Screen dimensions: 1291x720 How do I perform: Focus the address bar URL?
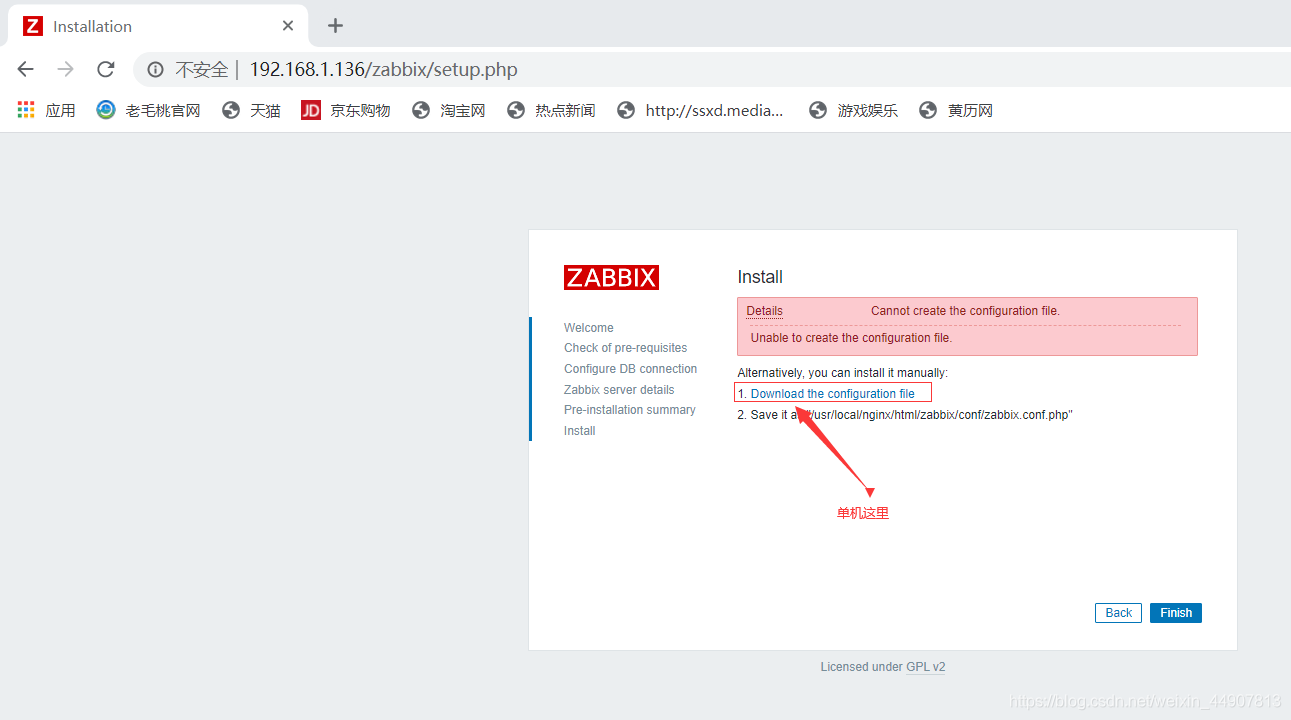pyautogui.click(x=383, y=70)
